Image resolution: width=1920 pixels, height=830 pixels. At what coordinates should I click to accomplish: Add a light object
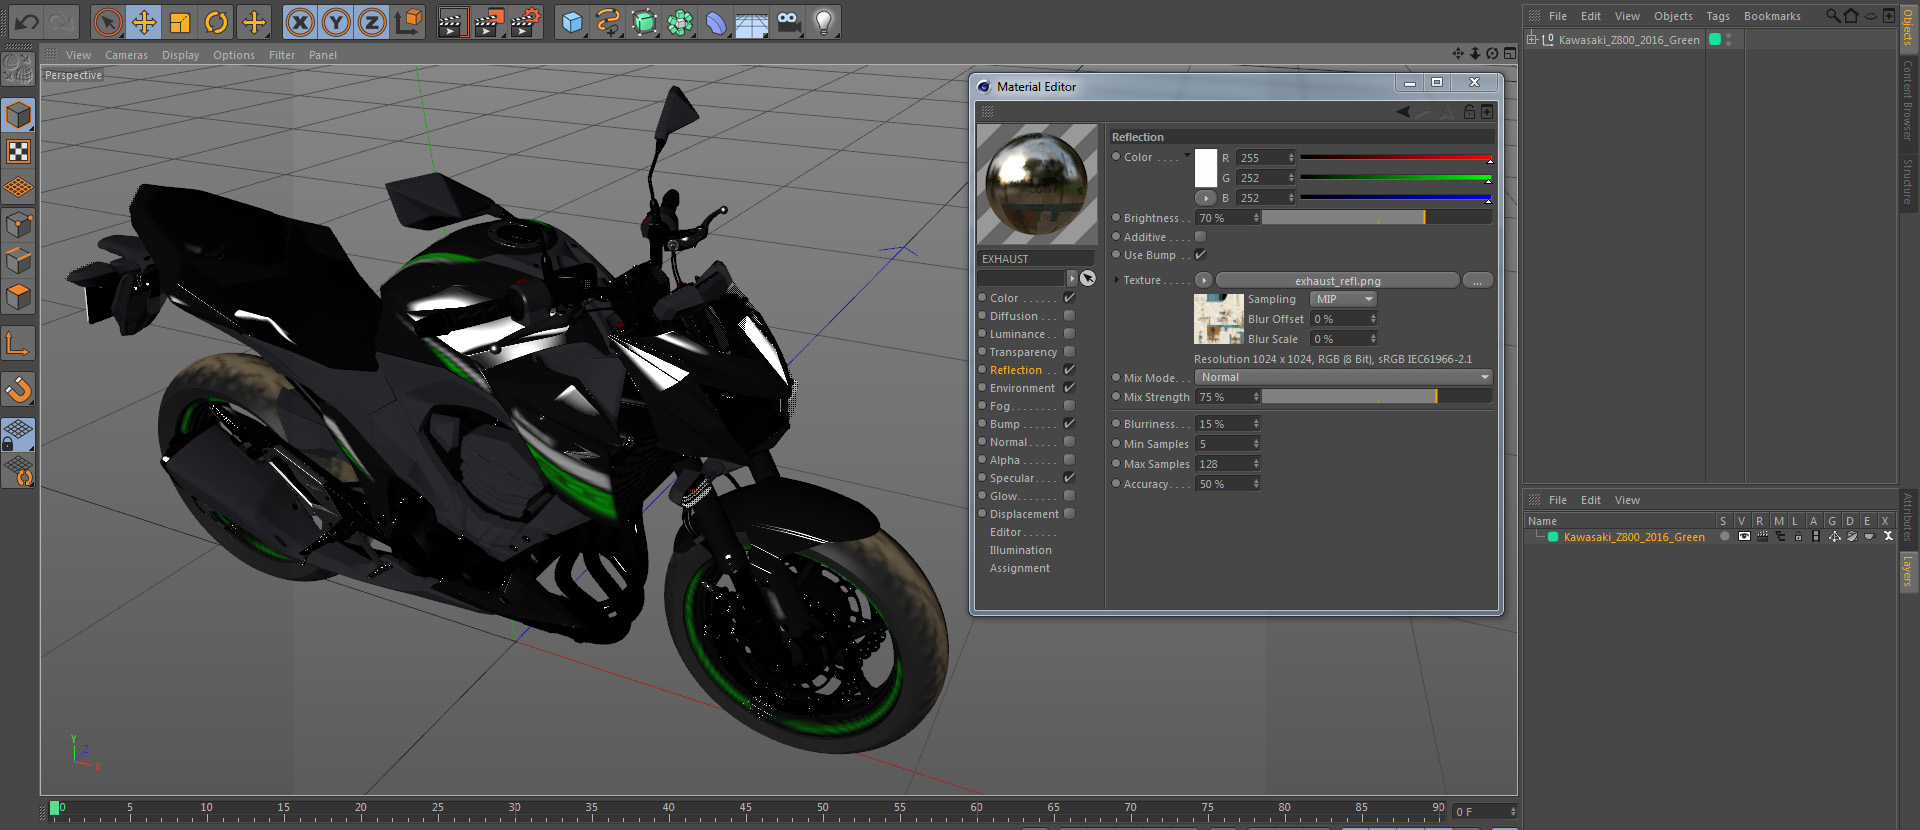824,21
